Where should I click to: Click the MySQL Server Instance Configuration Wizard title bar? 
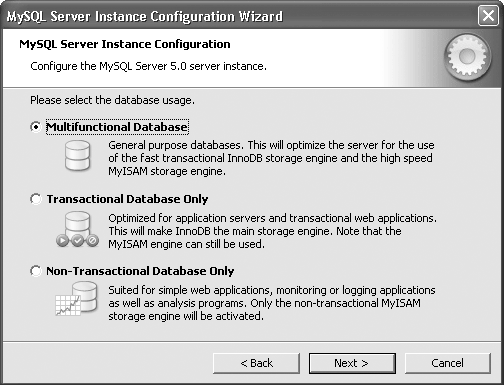240,16
